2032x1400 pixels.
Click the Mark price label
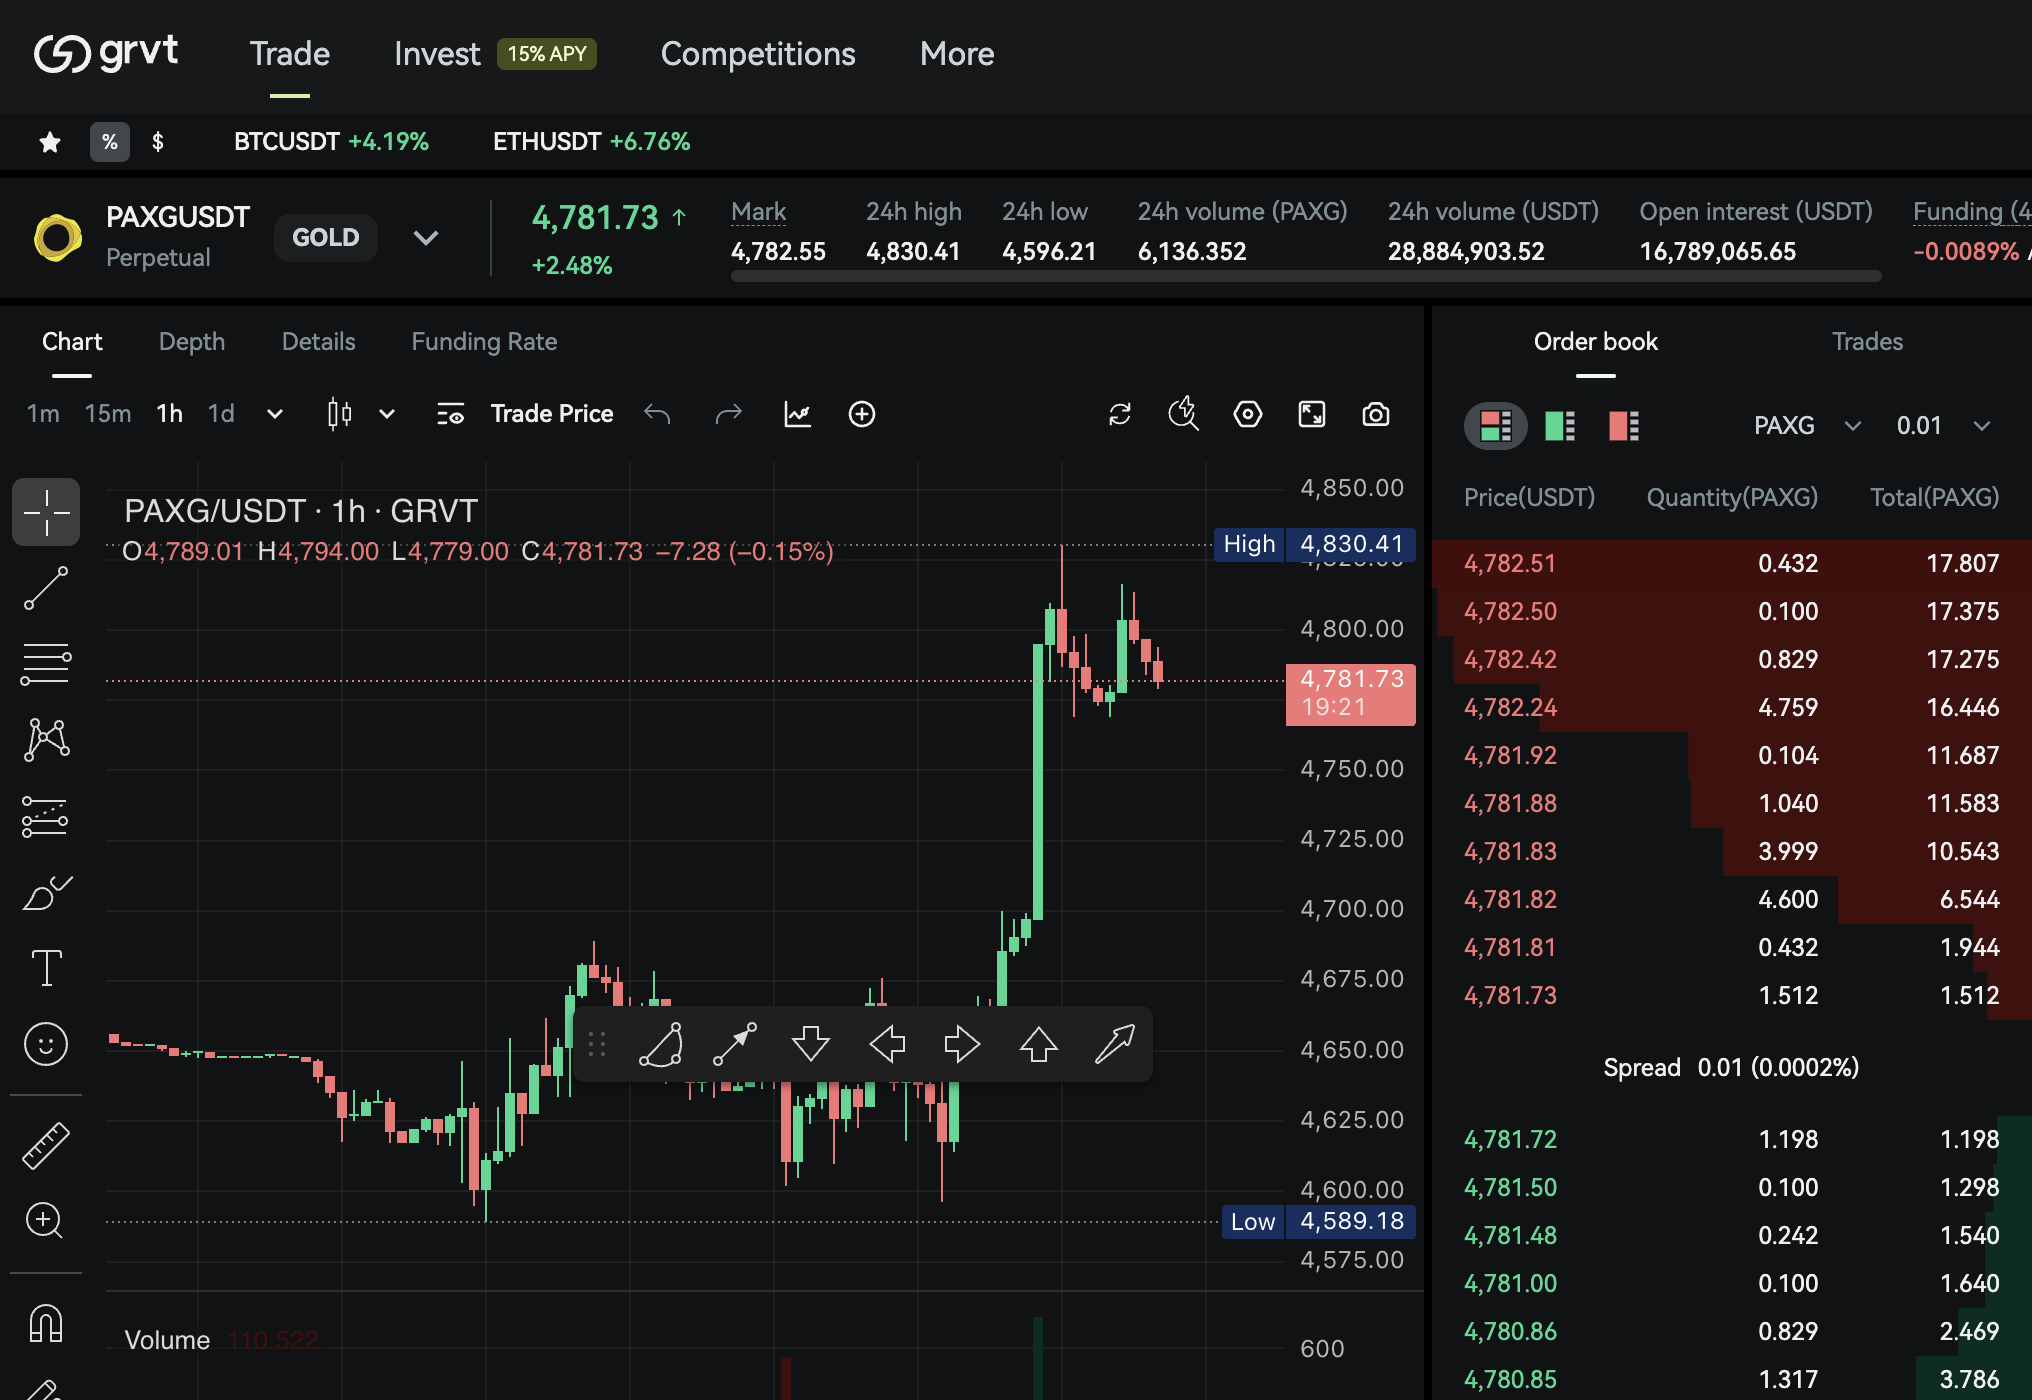pyautogui.click(x=758, y=212)
